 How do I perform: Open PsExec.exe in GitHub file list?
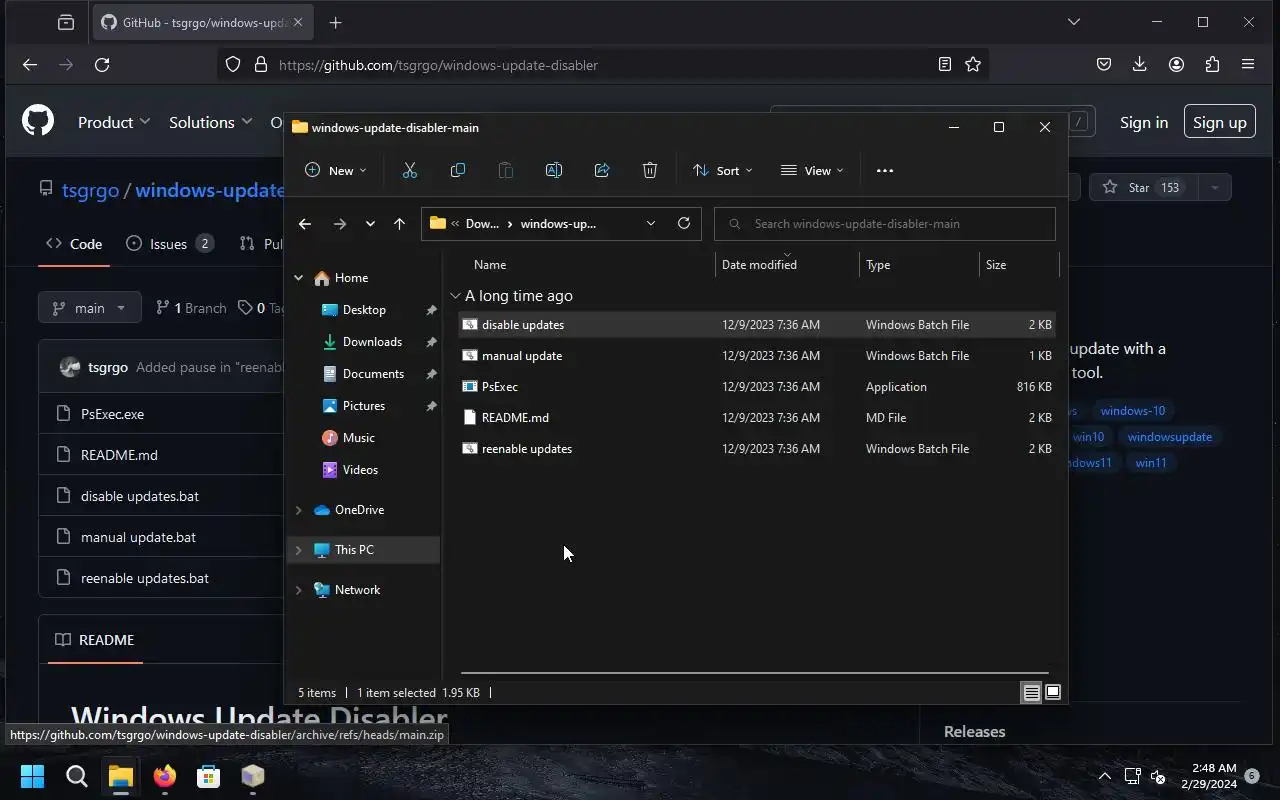[x=112, y=414]
